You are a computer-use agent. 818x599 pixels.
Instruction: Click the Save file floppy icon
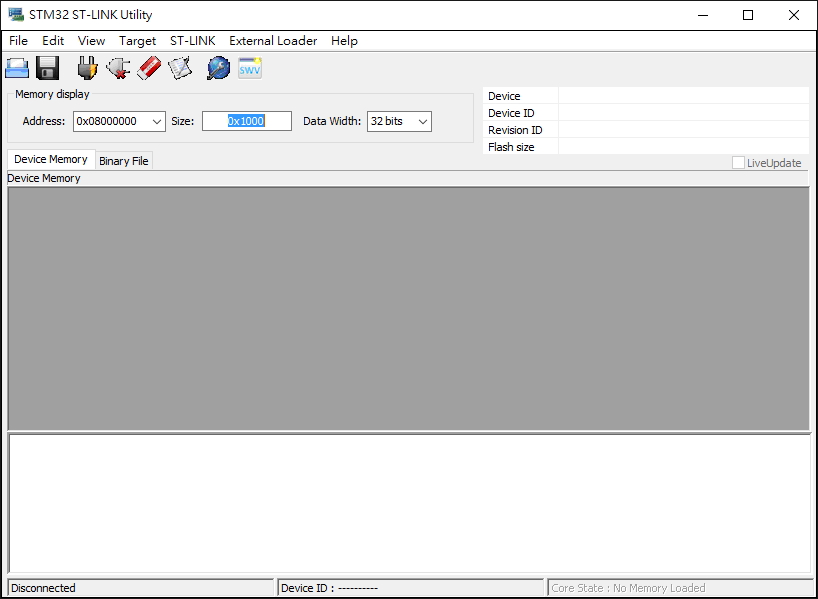(x=47, y=68)
